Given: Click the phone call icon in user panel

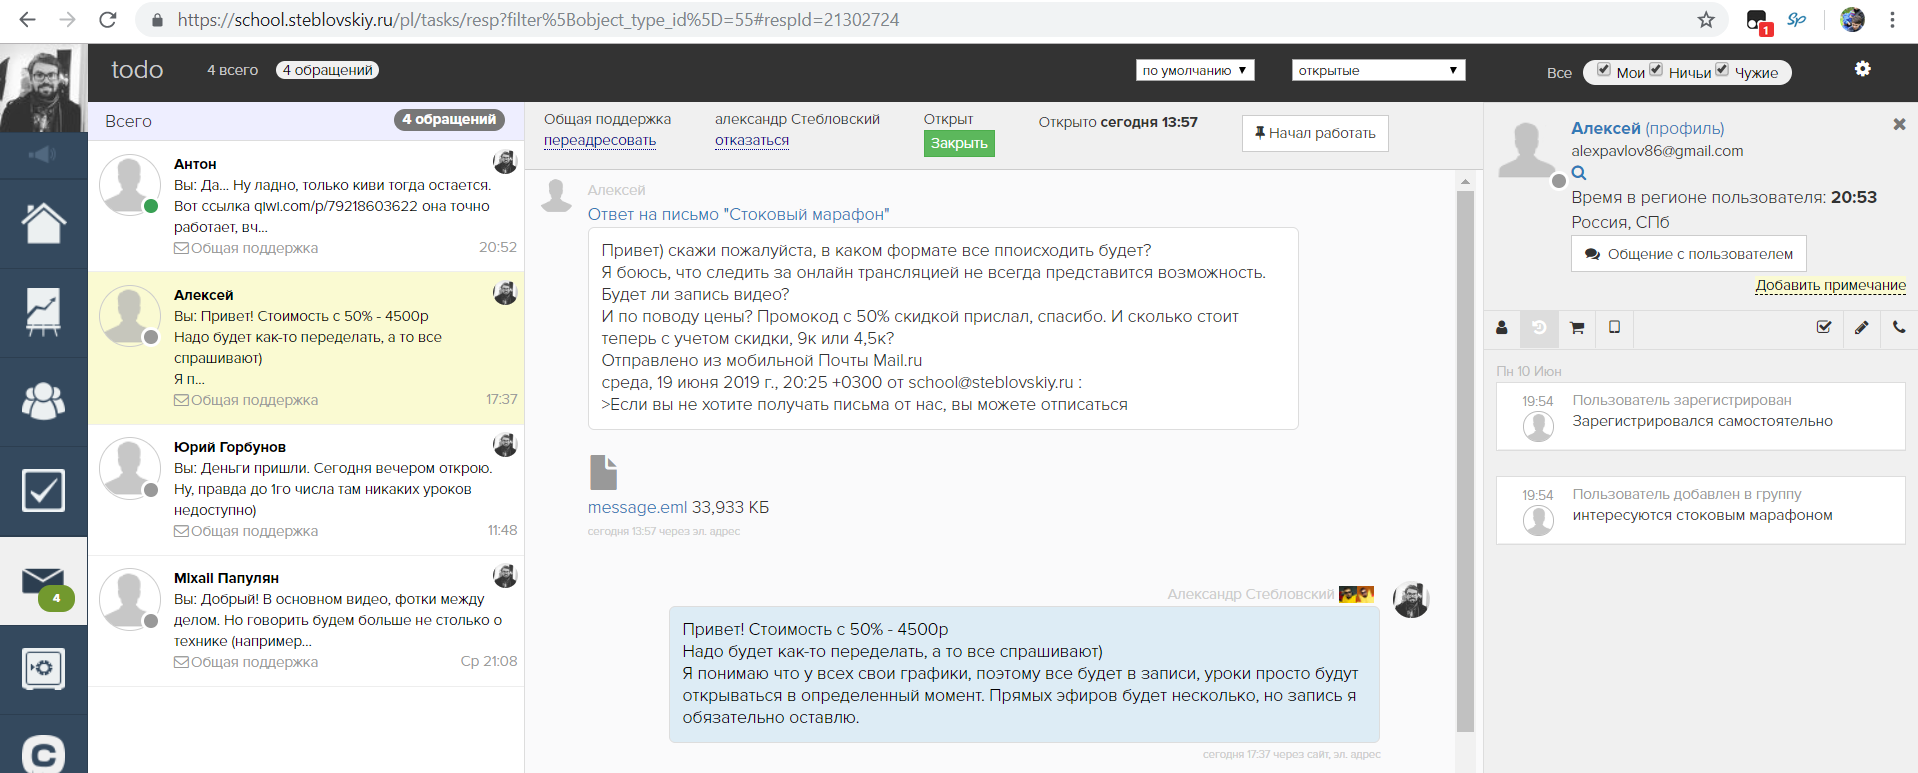Looking at the screenshot, I should pyautogui.click(x=1899, y=328).
